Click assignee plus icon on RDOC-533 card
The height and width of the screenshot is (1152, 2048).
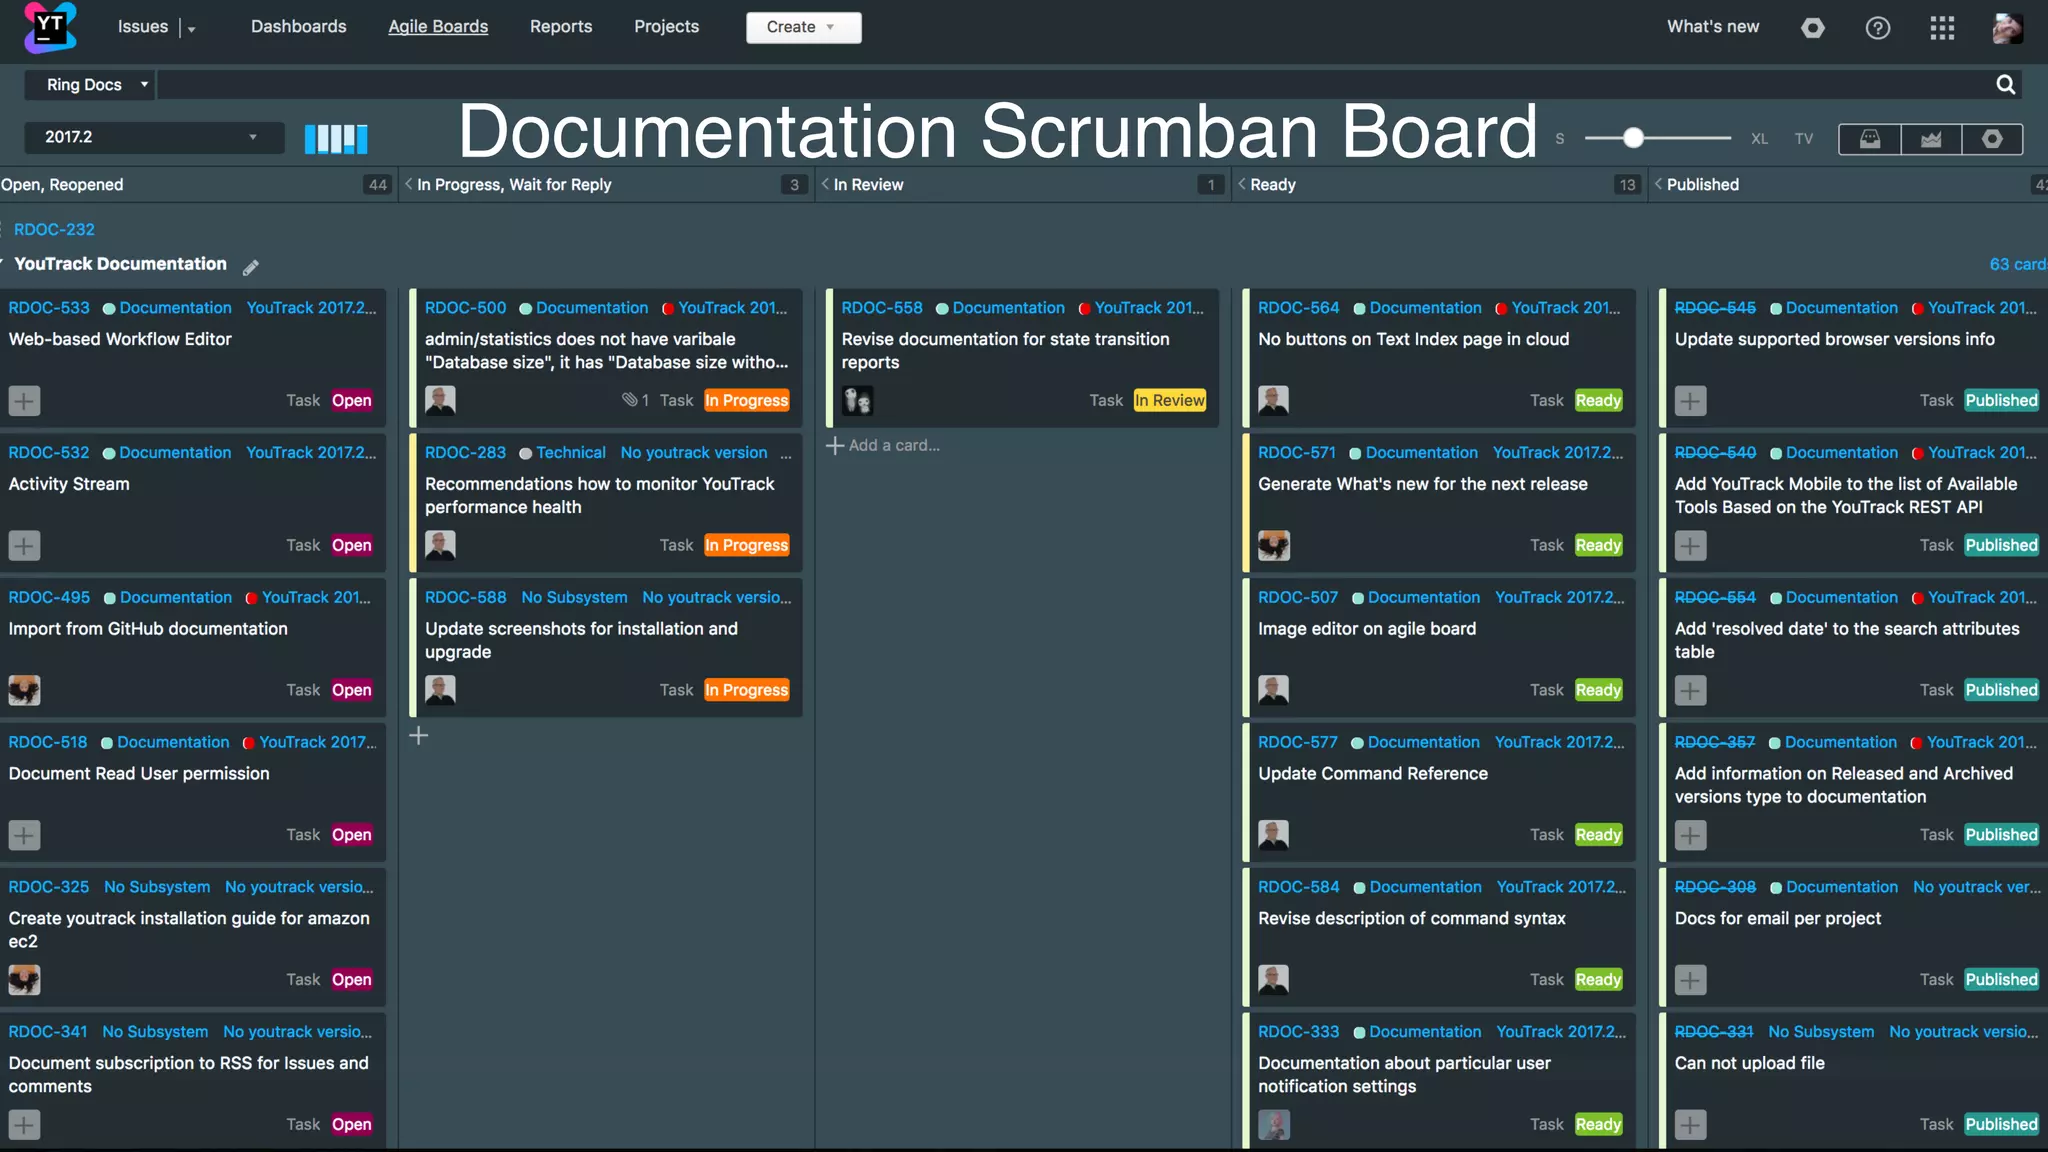tap(24, 401)
